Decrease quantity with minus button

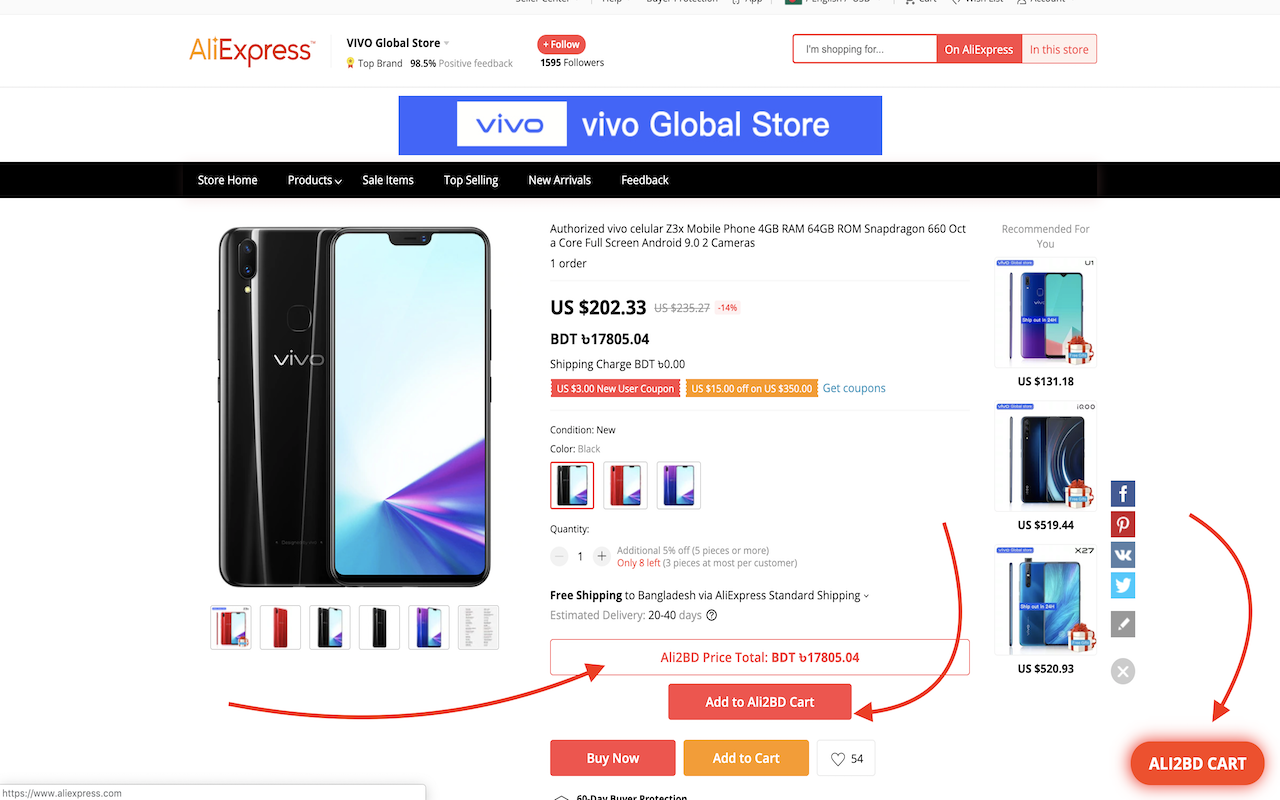click(559, 556)
